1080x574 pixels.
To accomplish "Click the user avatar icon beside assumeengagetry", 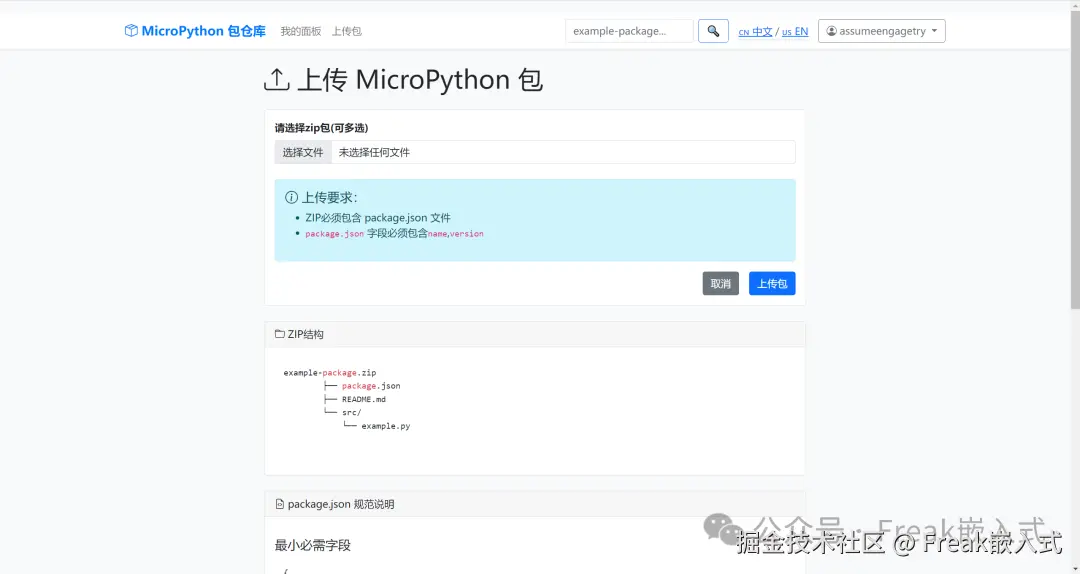I will (x=831, y=31).
